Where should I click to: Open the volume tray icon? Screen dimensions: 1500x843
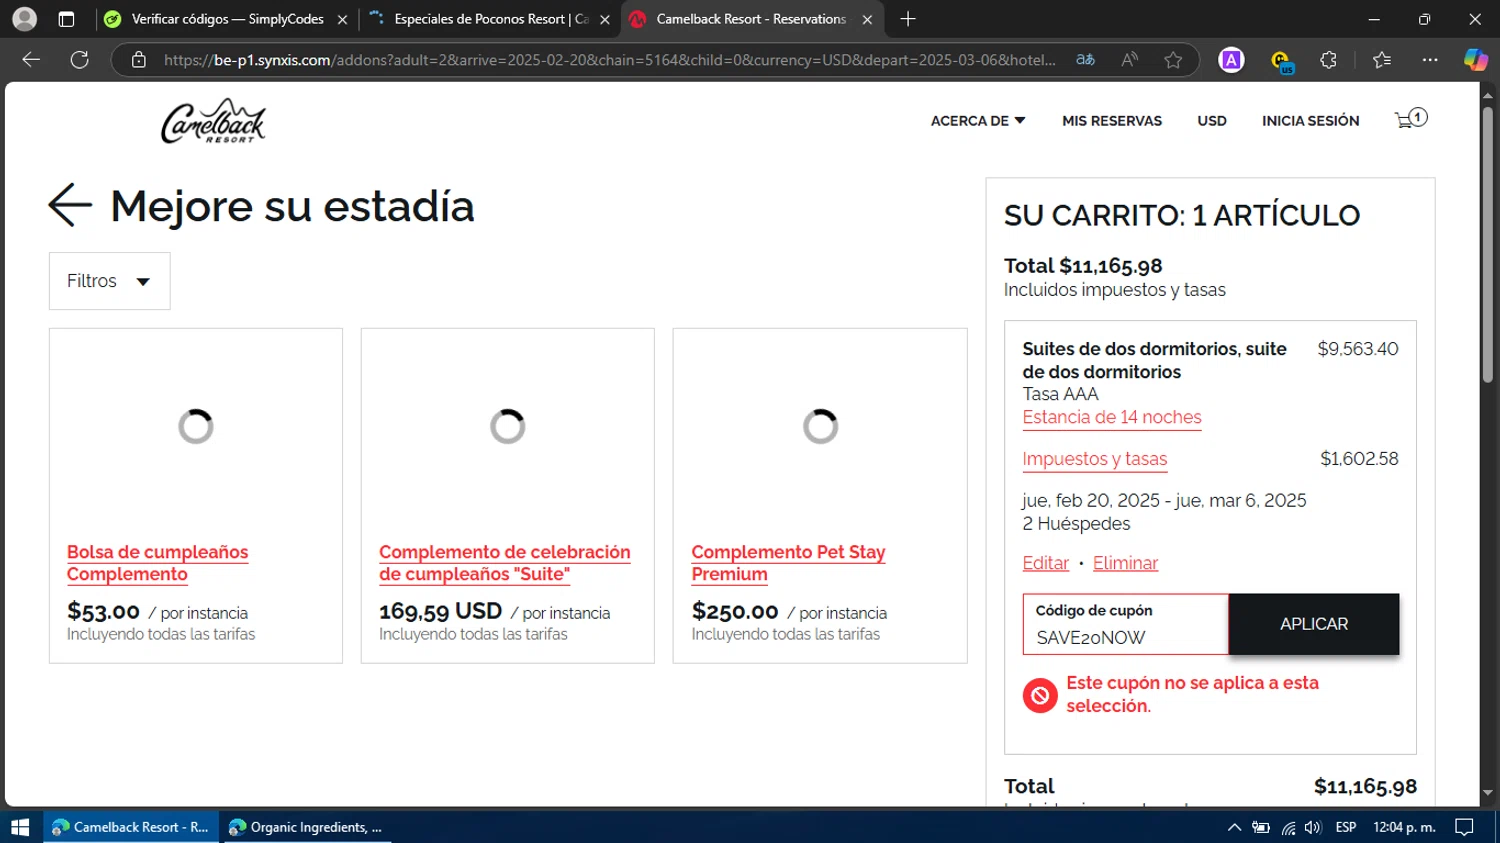point(1313,828)
